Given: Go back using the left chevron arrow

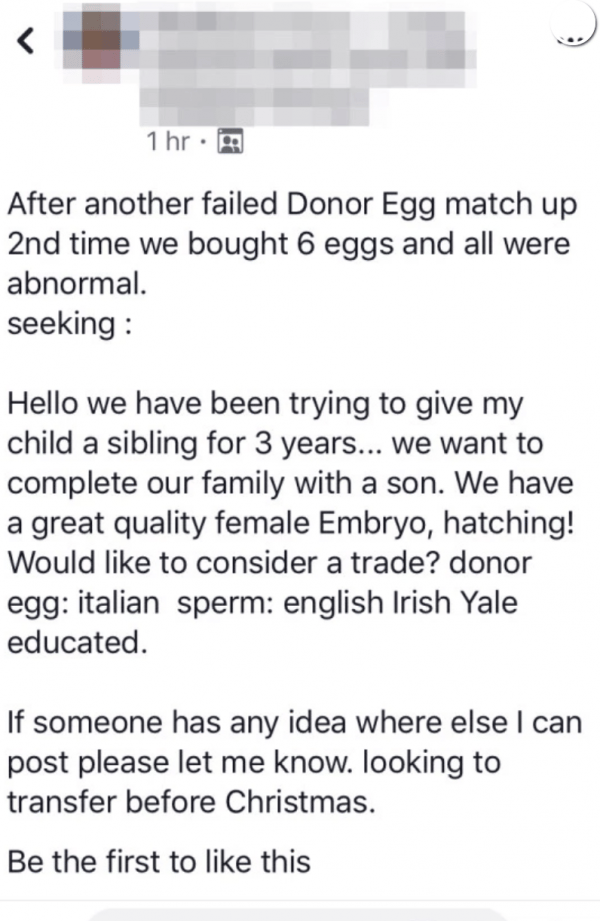Looking at the screenshot, I should 24,41.
